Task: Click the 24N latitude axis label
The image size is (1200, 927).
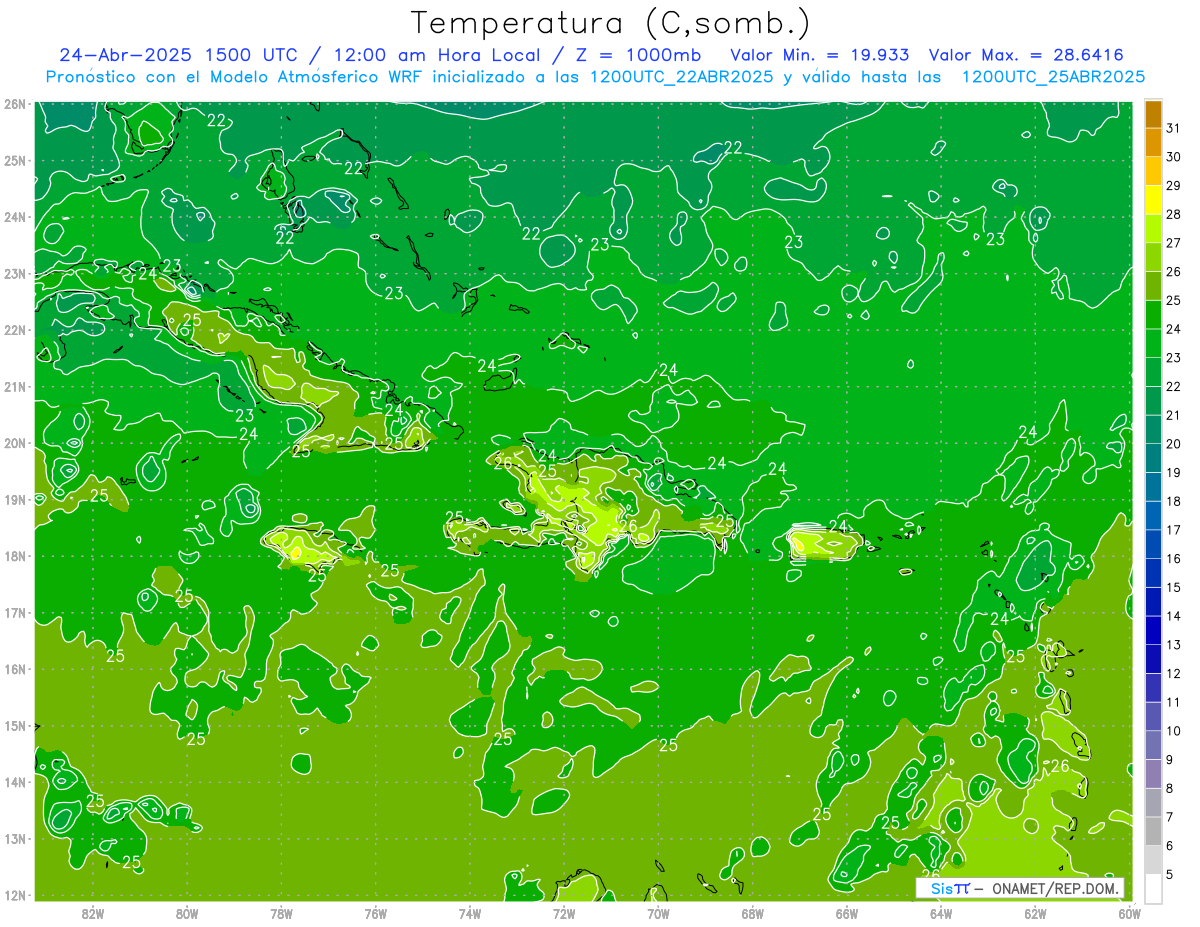Action: tap(14, 217)
